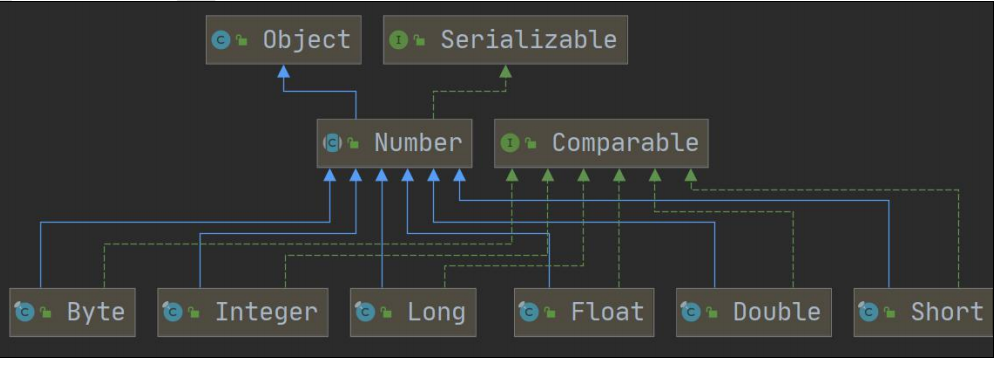Screen dimensions: 998x367
Task: Click the green lock icon next to Long
Action: click(x=386, y=312)
